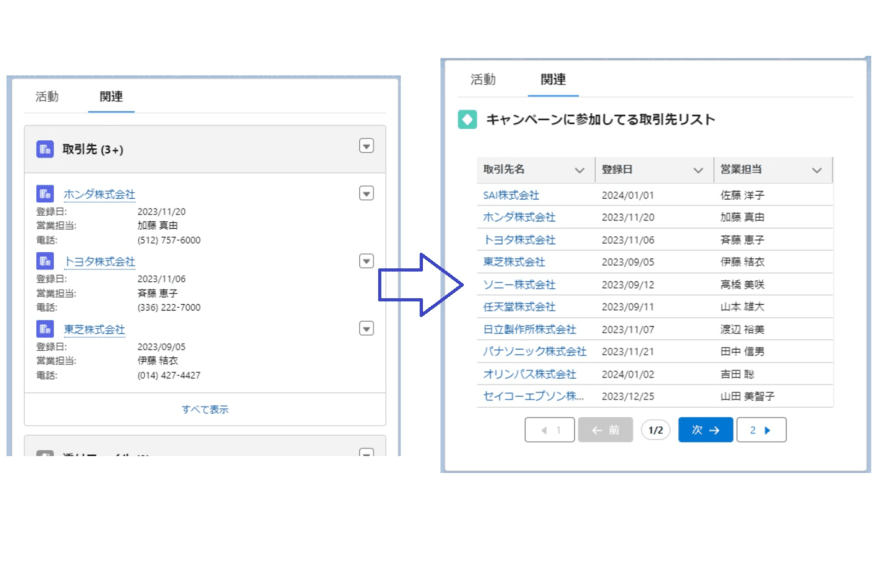Click the 1/2 page indicator
The height and width of the screenshot is (586, 879).
tap(656, 430)
